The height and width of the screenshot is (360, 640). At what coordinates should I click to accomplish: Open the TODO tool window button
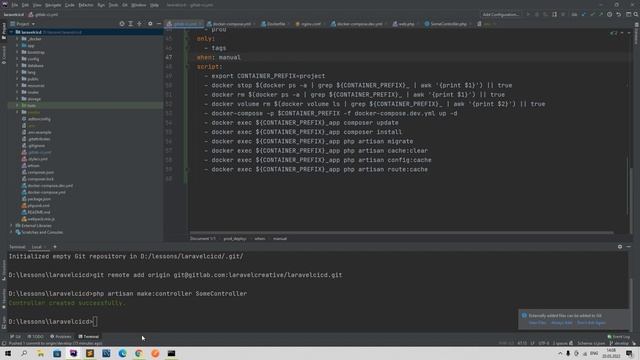tap(35, 337)
